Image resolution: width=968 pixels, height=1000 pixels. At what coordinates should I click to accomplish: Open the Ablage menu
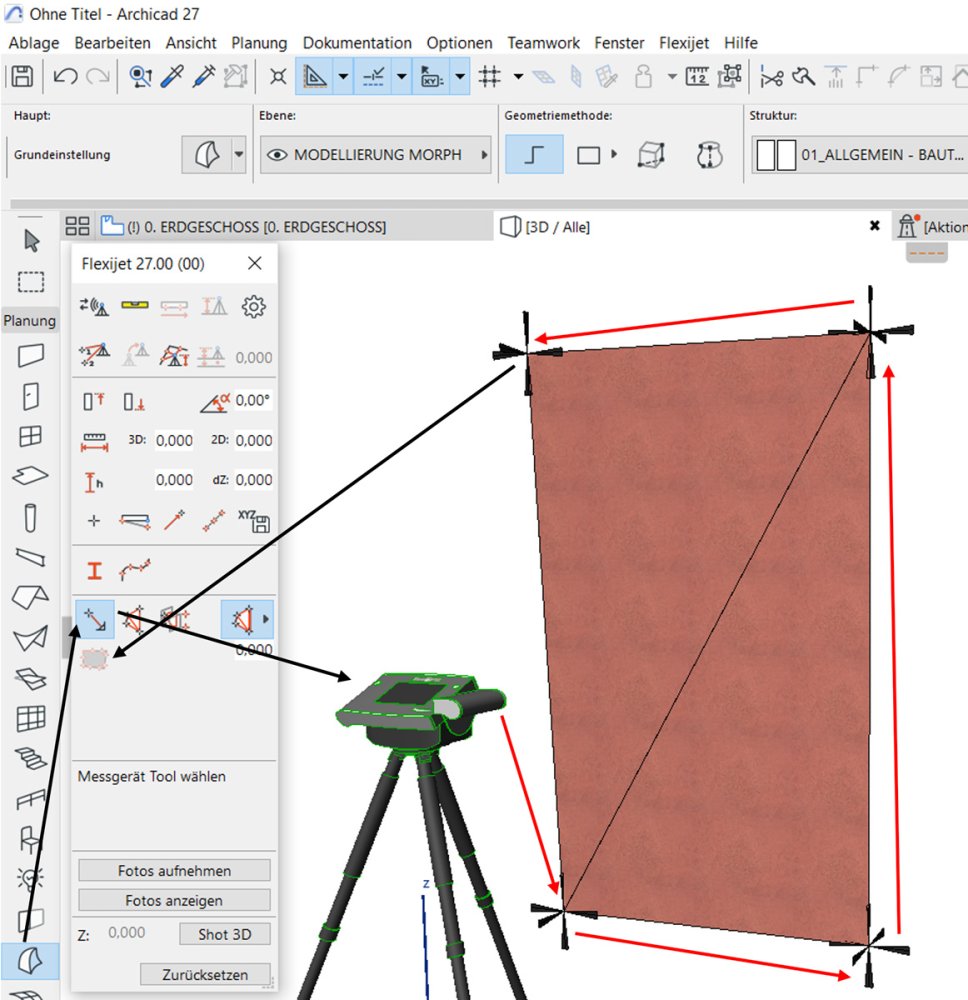click(x=34, y=43)
